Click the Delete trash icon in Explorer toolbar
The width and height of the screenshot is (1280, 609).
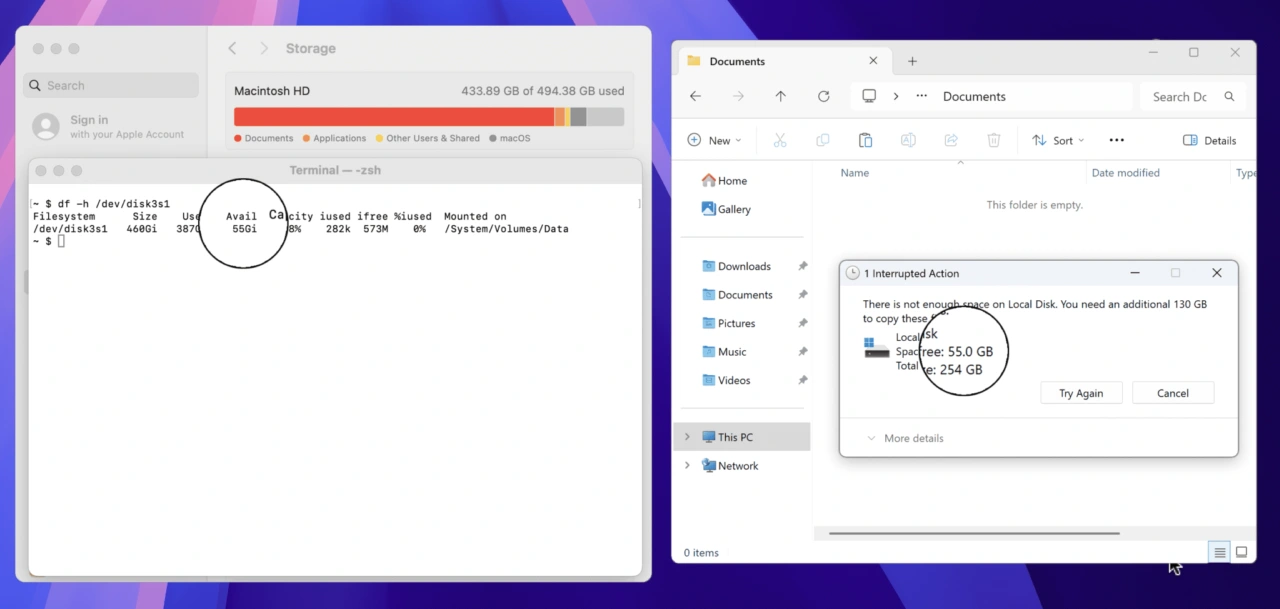point(994,141)
